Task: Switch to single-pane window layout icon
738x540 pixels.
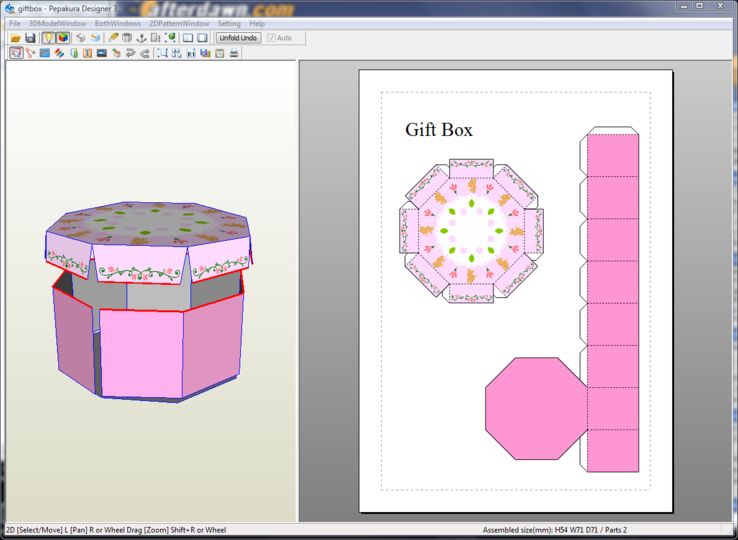Action: tap(202, 38)
